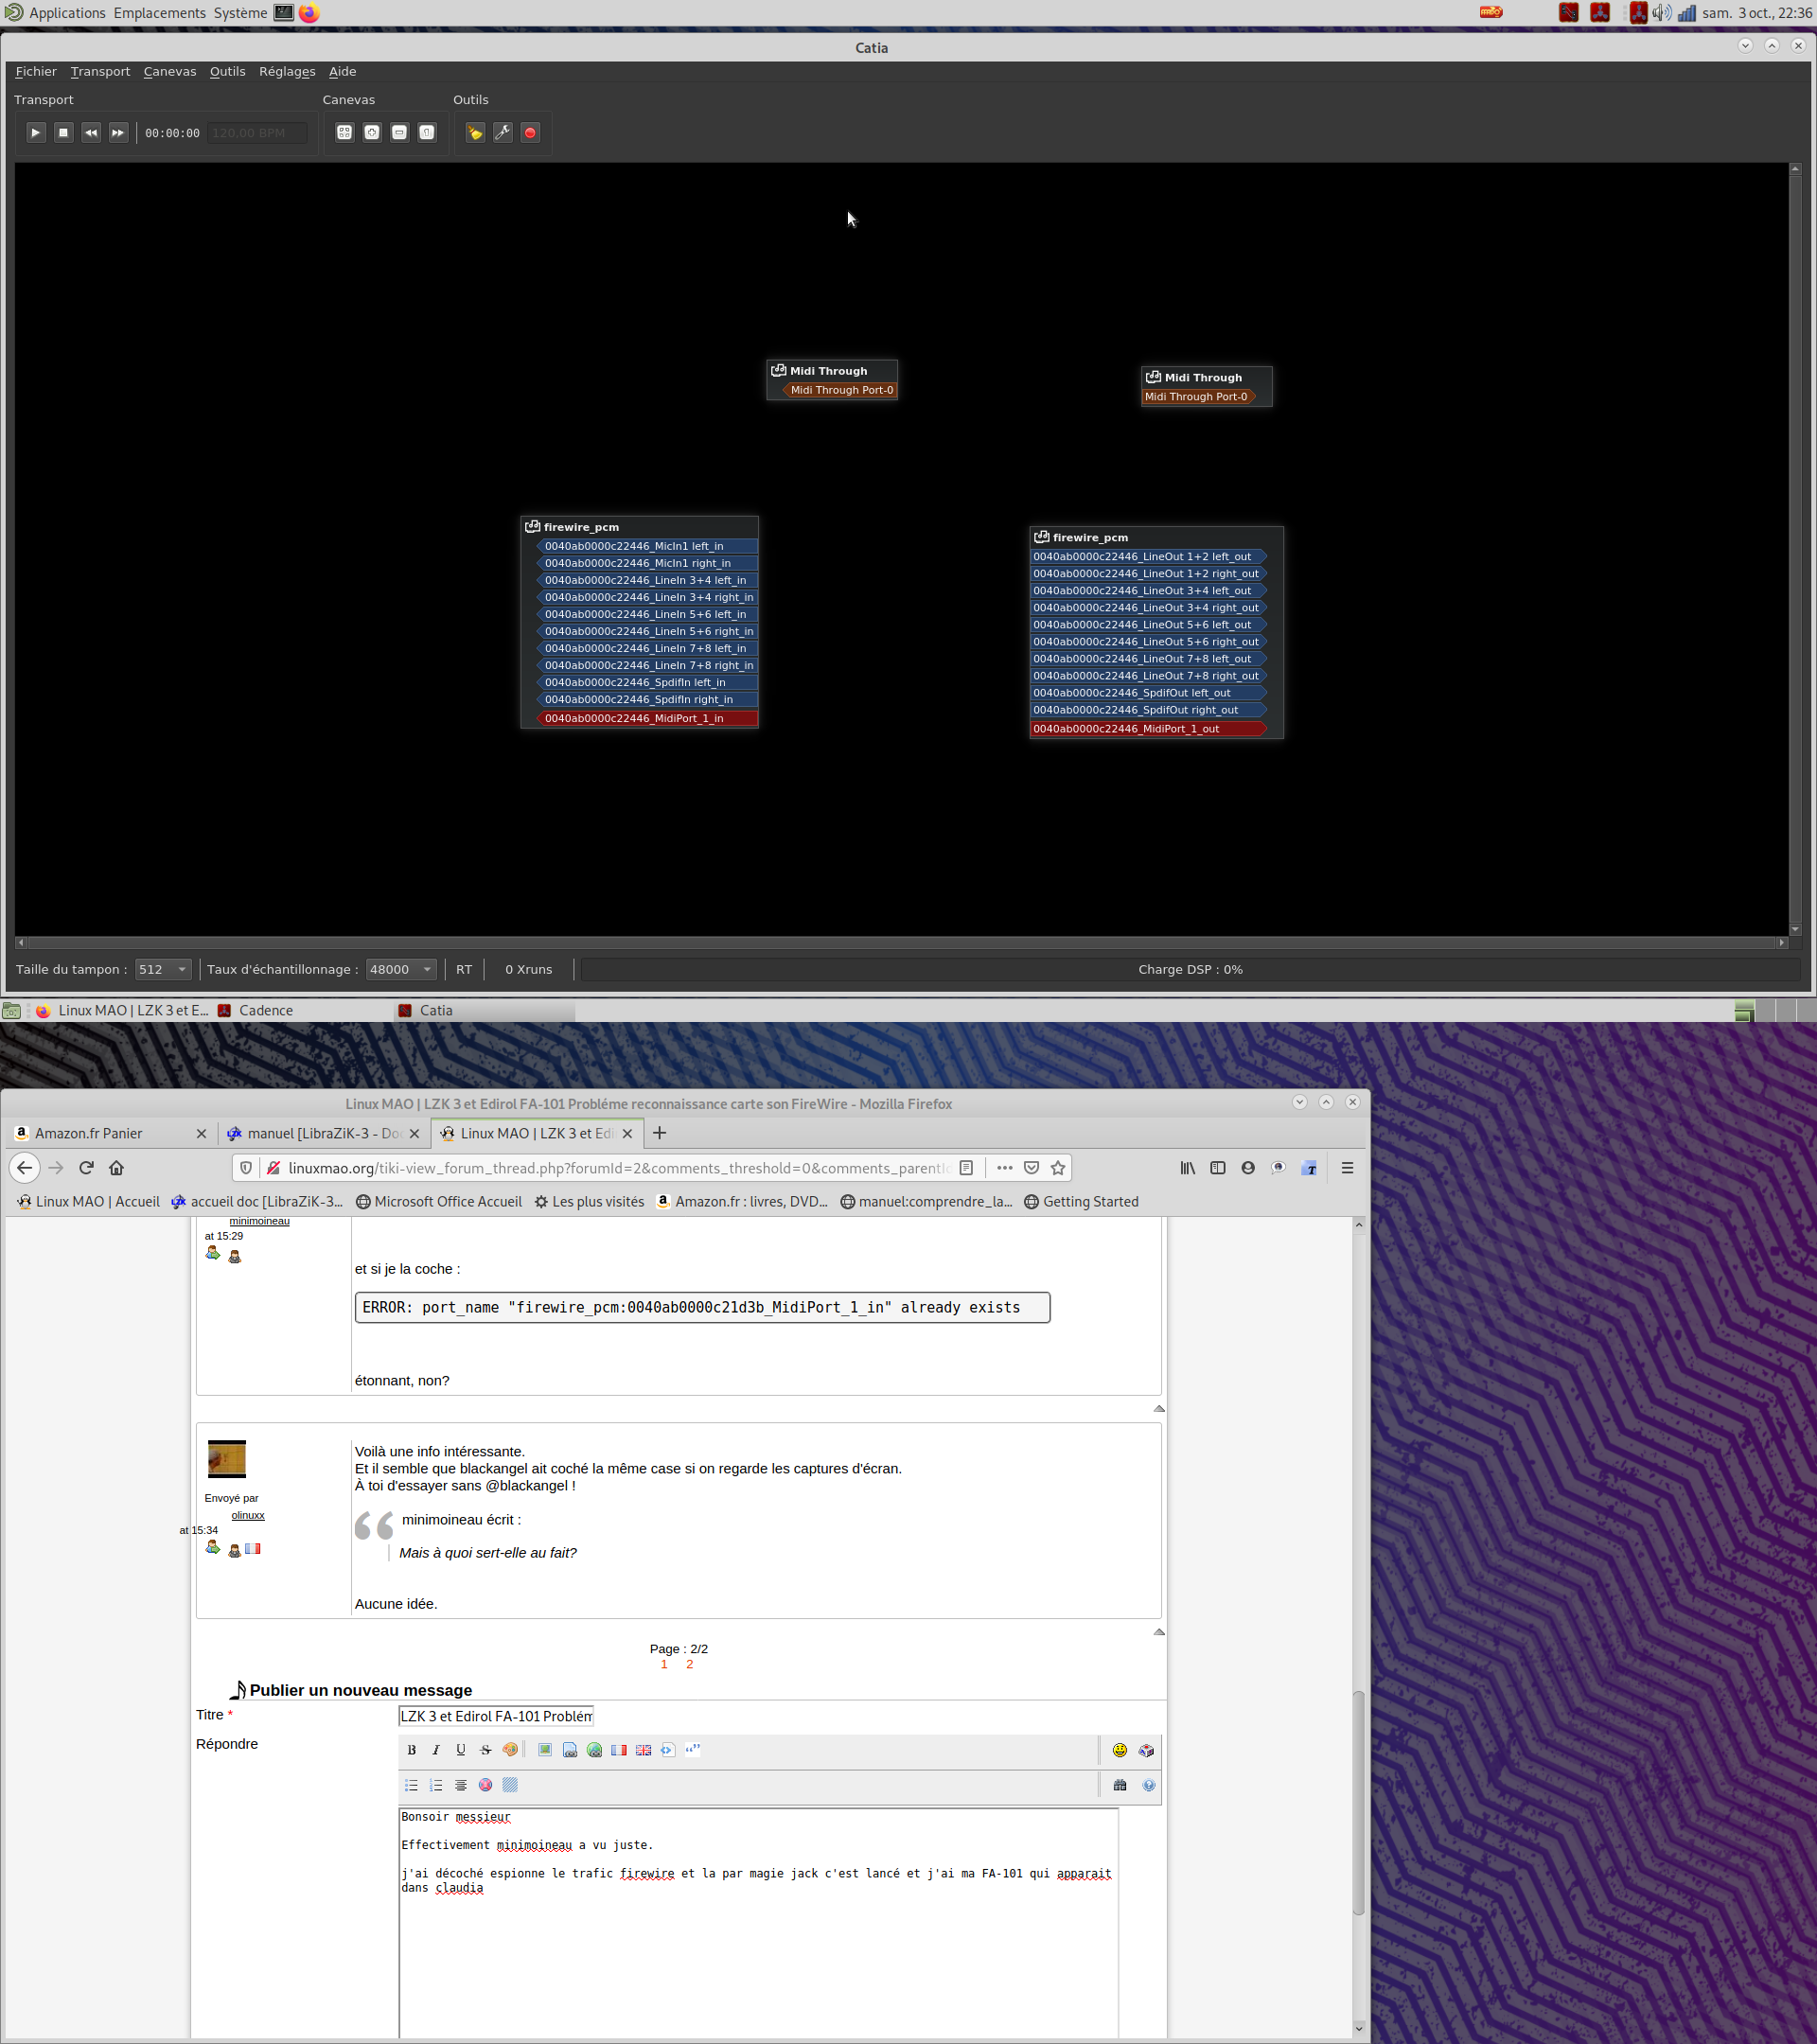Viewport: 1817px width, 2044px height.
Task: Open the wrench JACK configure tool
Action: 503,133
